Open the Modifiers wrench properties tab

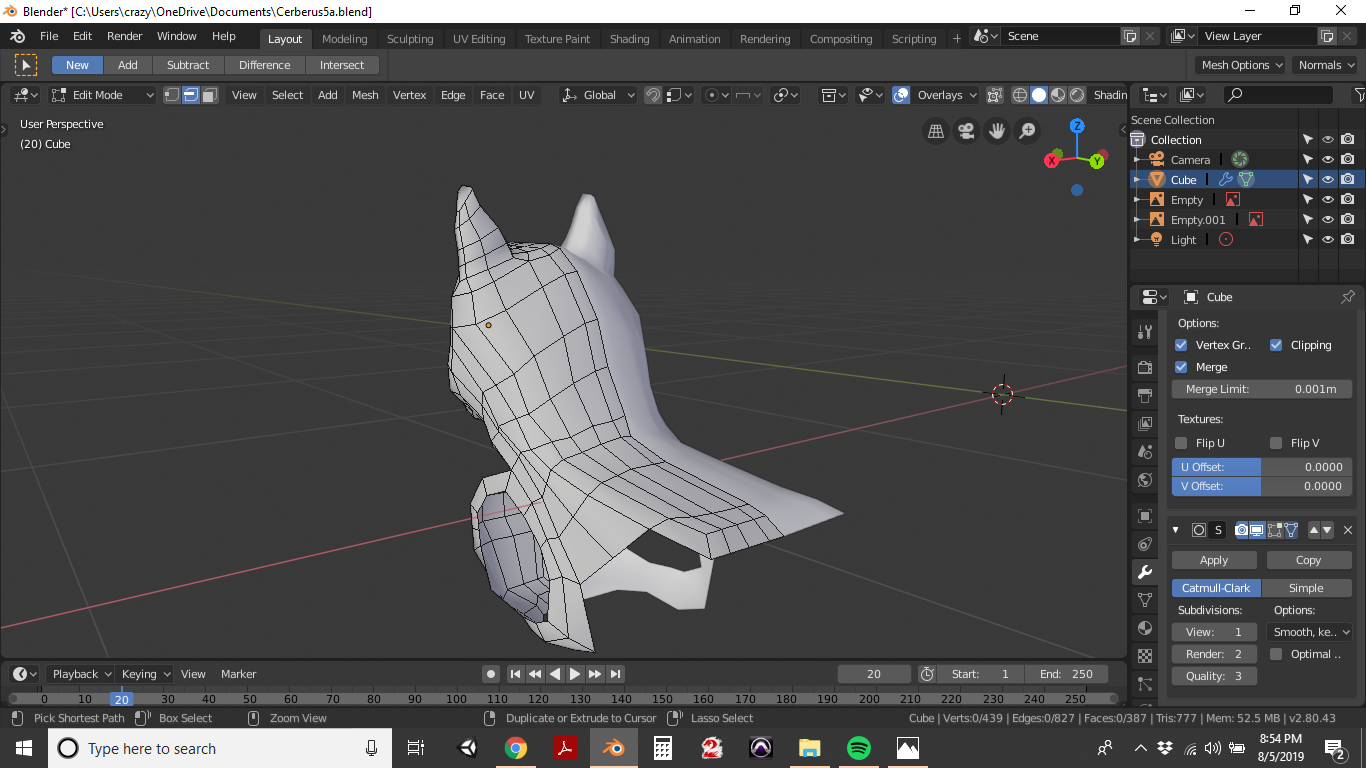[x=1145, y=572]
